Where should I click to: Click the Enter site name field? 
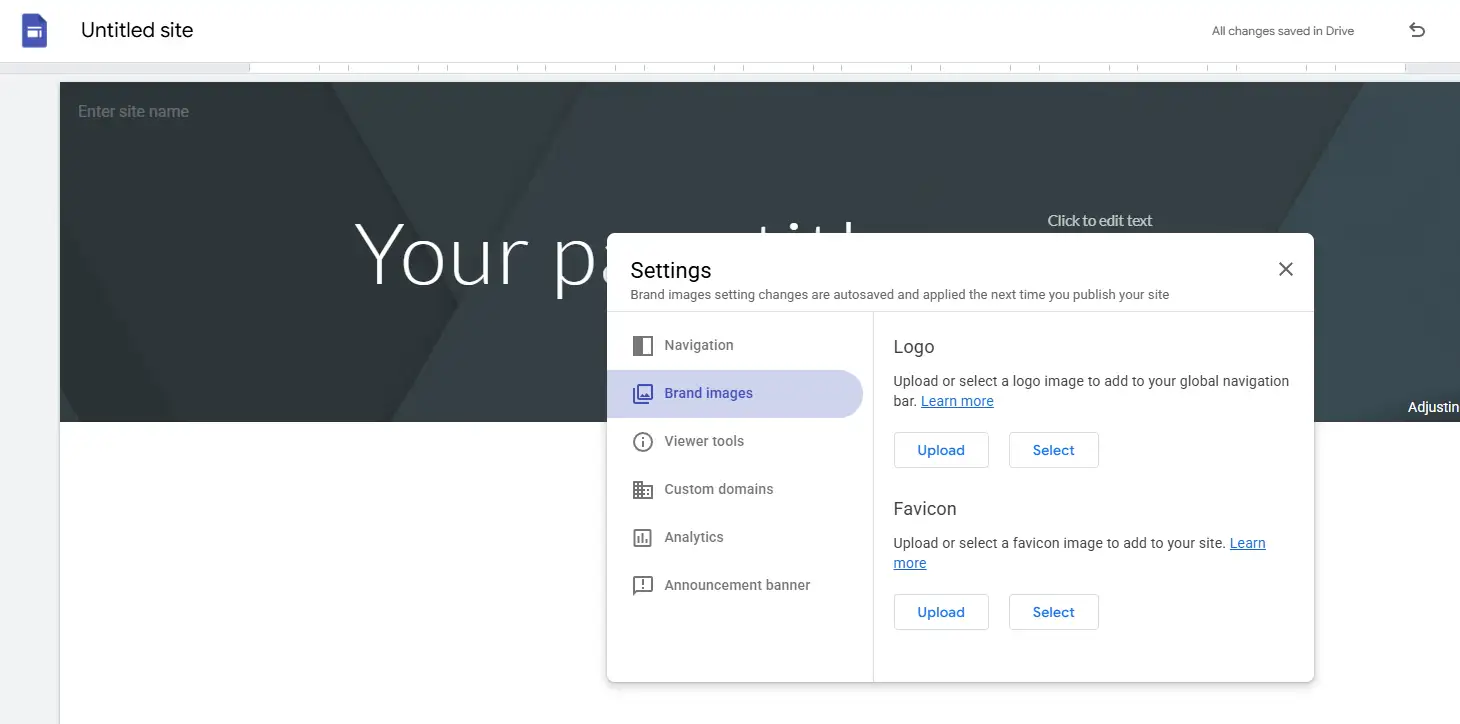[x=134, y=112]
